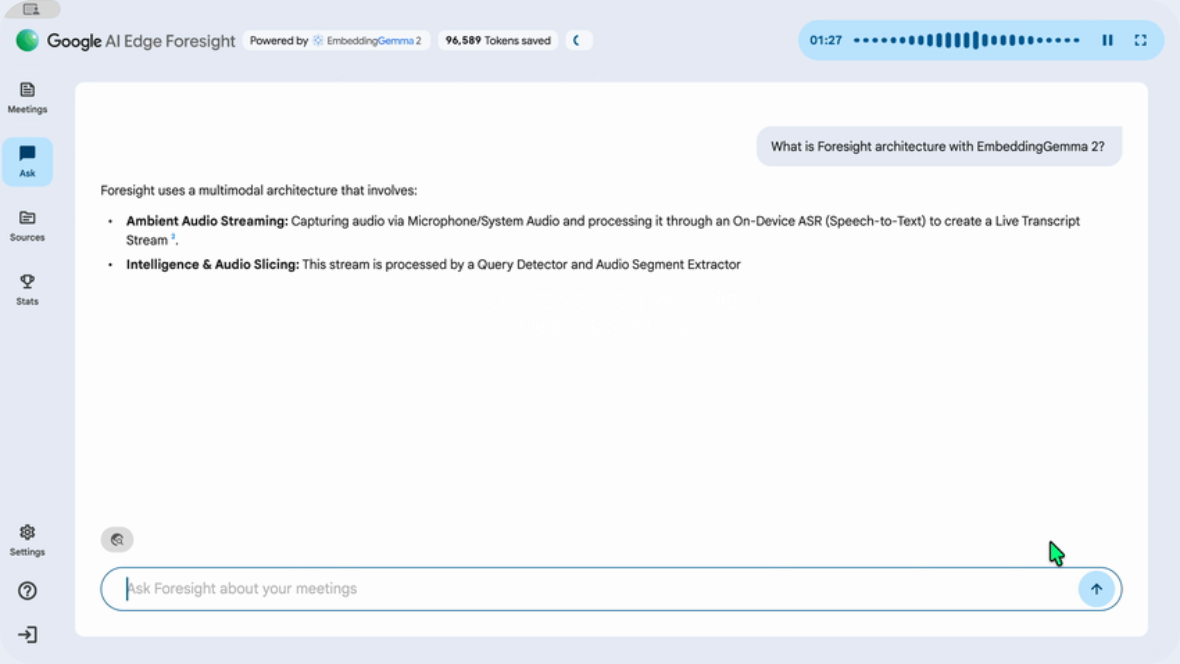This screenshot has height=664, width=1180.
Task: Click the Ambient Audio Streaming heading
Action: pyautogui.click(x=207, y=221)
